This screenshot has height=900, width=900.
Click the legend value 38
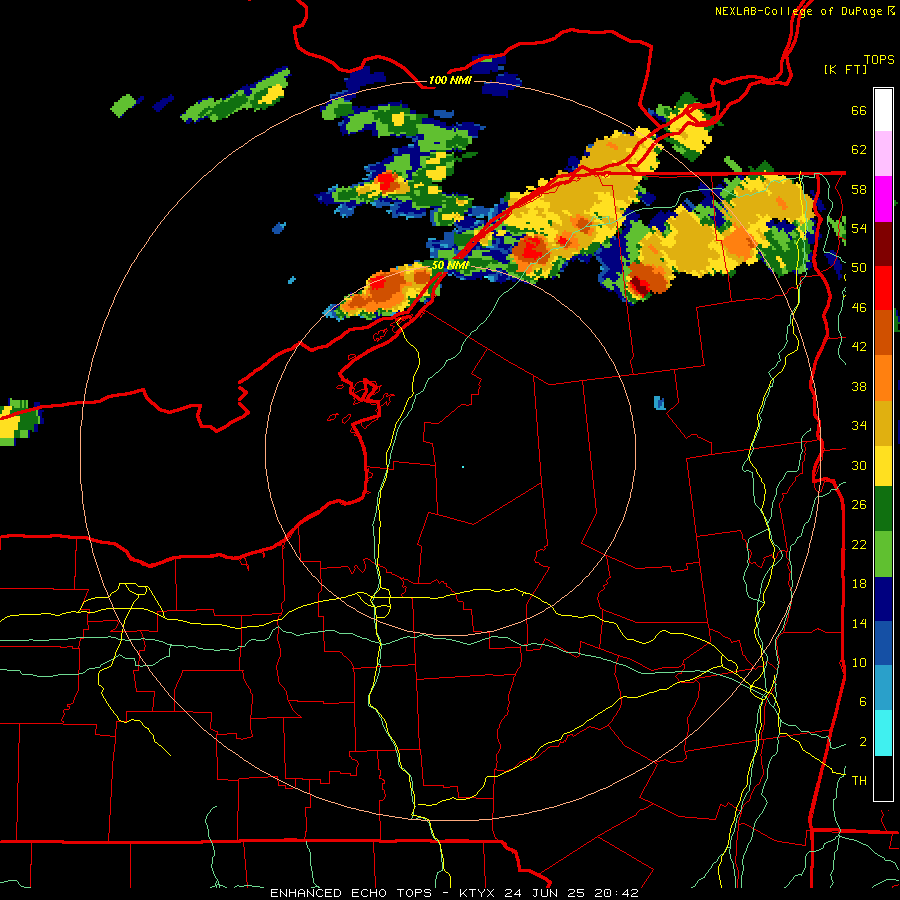pos(859,386)
